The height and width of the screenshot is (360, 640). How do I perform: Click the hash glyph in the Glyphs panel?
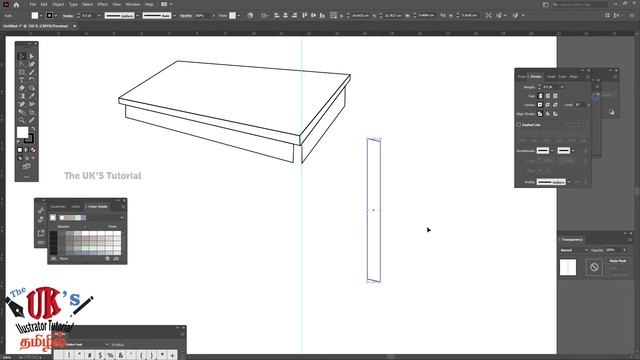tap(90, 356)
